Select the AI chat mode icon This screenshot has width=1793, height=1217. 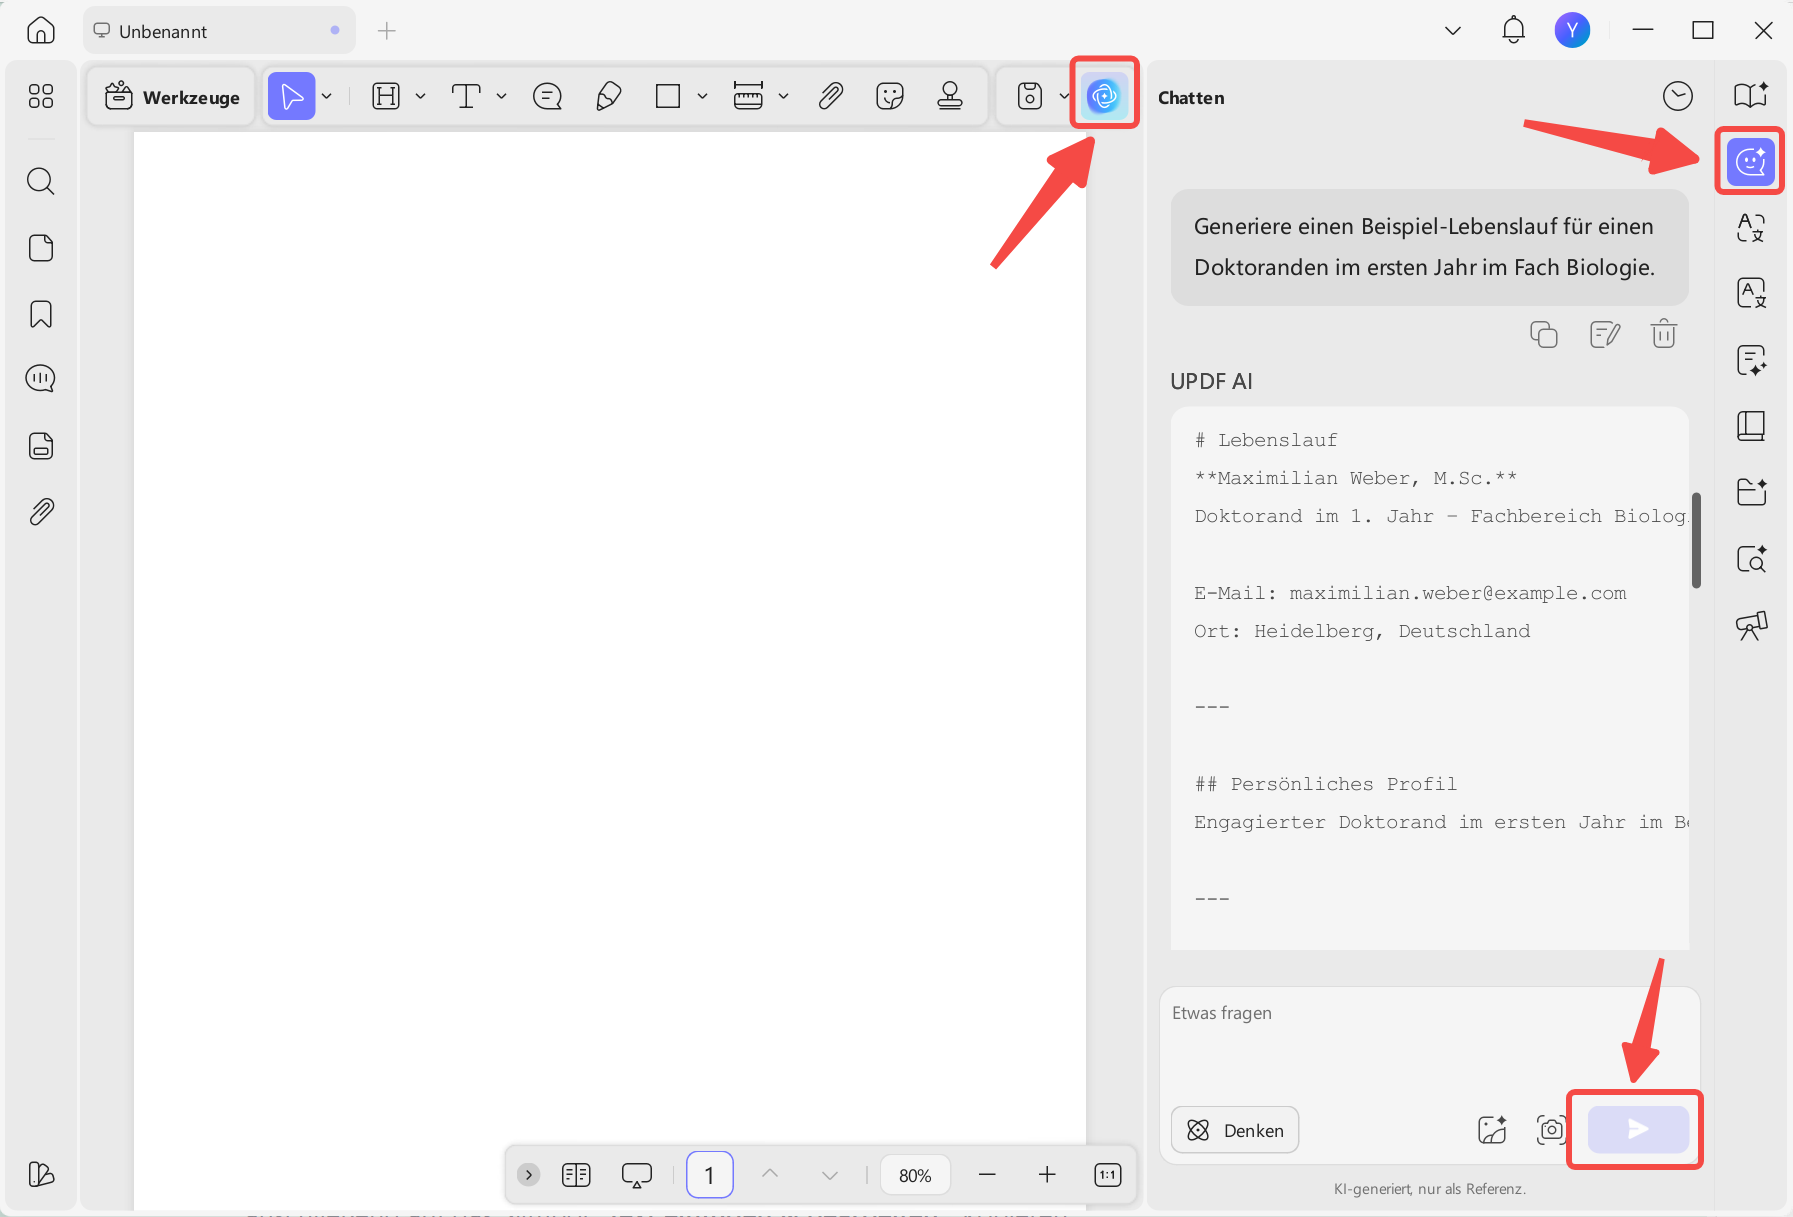click(1751, 161)
